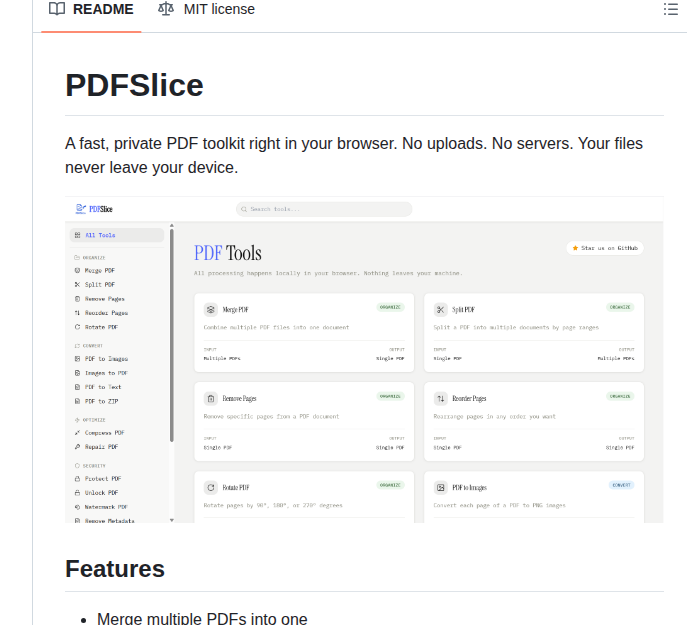
Task: Click the sidebar PDF to Text icon
Action: 78,387
